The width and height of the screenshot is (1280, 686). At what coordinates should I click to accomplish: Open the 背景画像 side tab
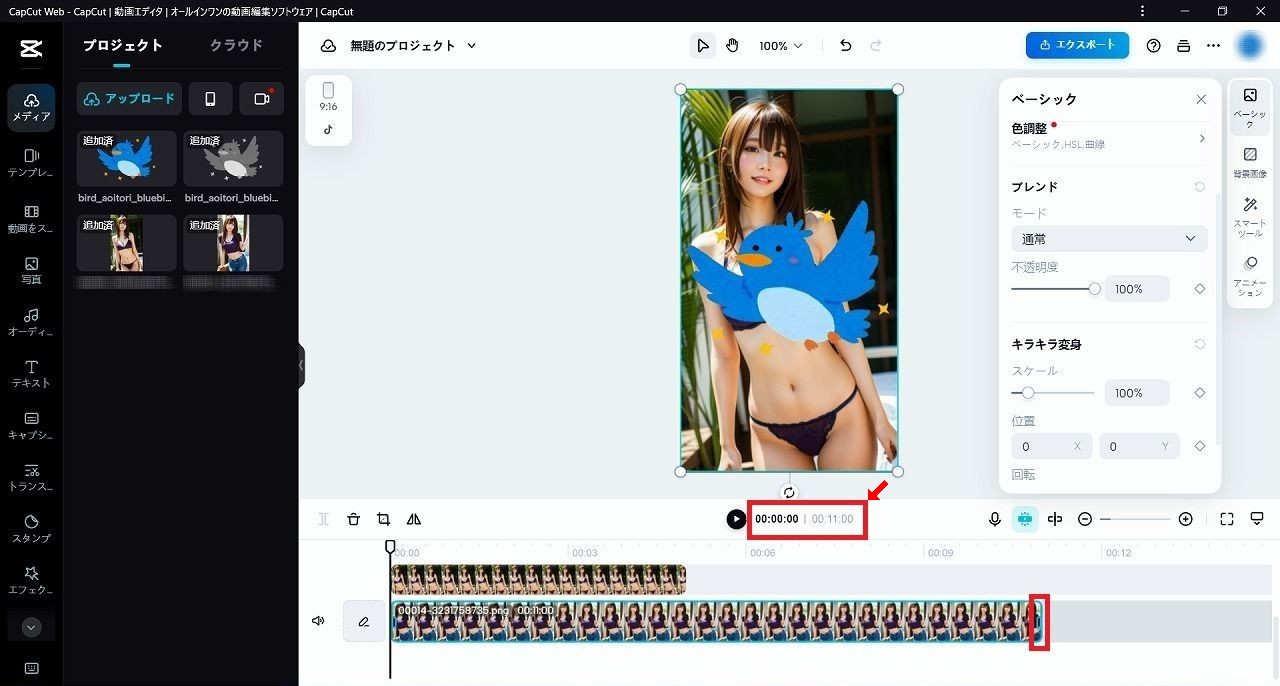click(x=1250, y=162)
